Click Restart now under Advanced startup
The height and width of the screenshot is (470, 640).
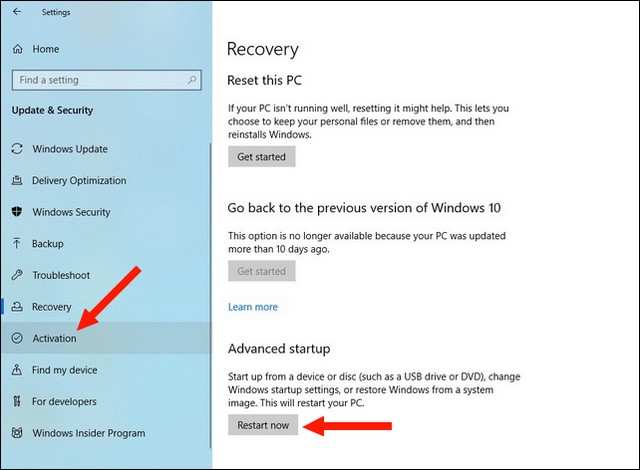[x=263, y=425]
